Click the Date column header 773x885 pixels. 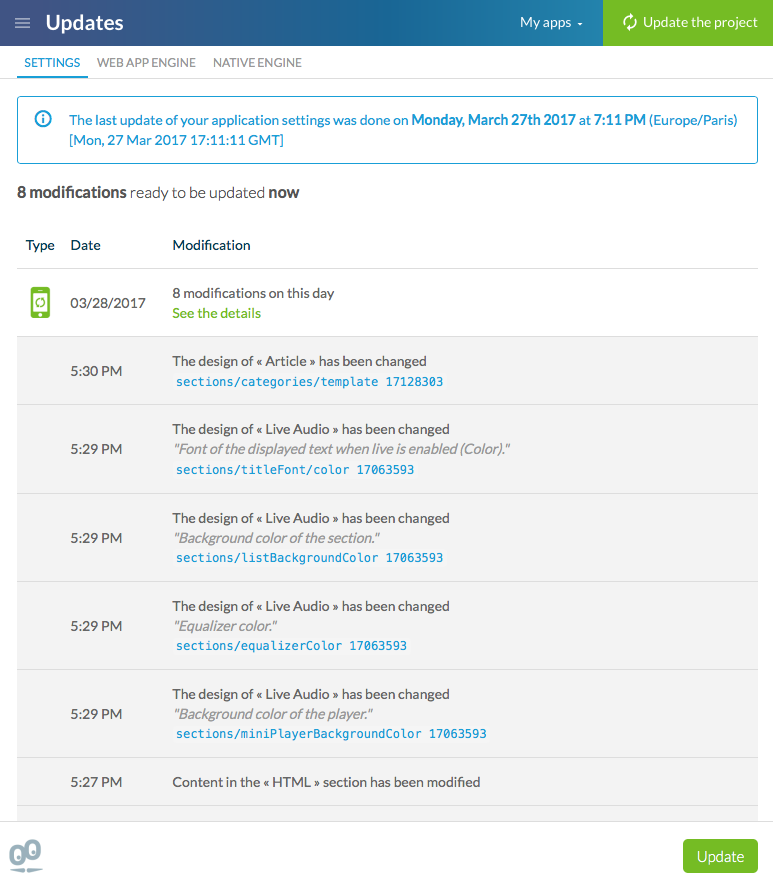(85, 245)
